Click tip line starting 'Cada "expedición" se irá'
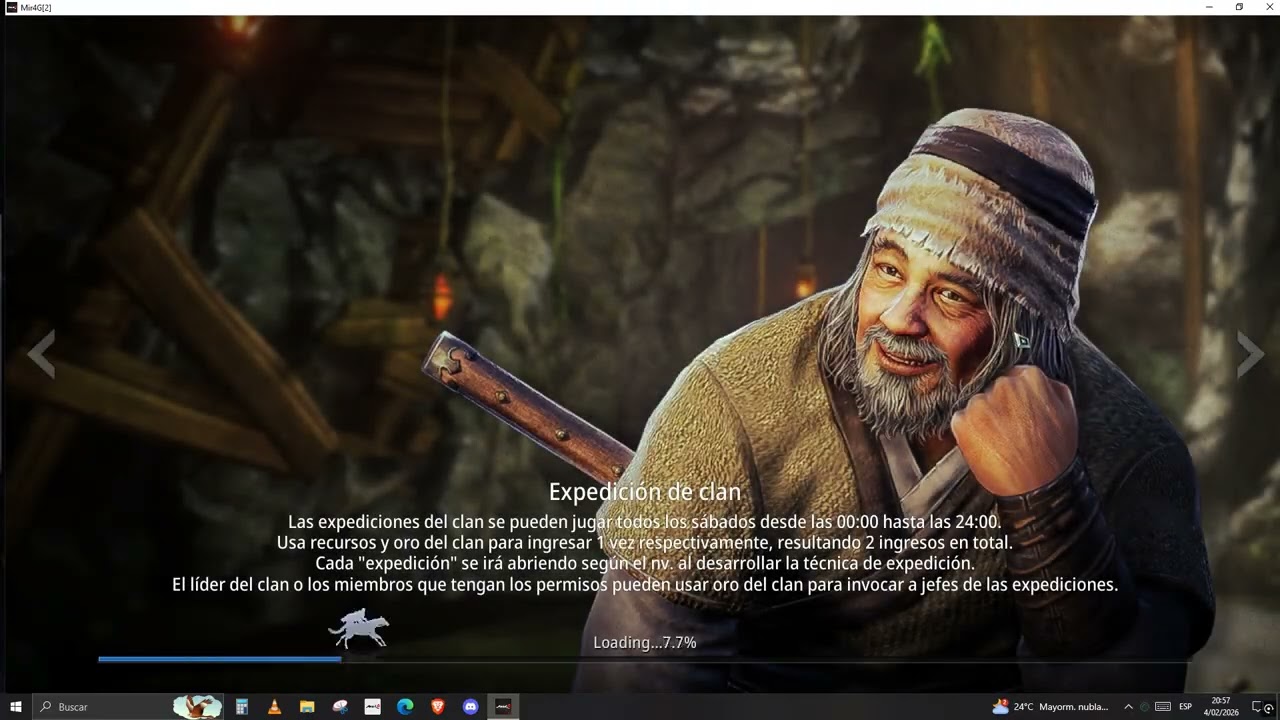 (x=644, y=564)
